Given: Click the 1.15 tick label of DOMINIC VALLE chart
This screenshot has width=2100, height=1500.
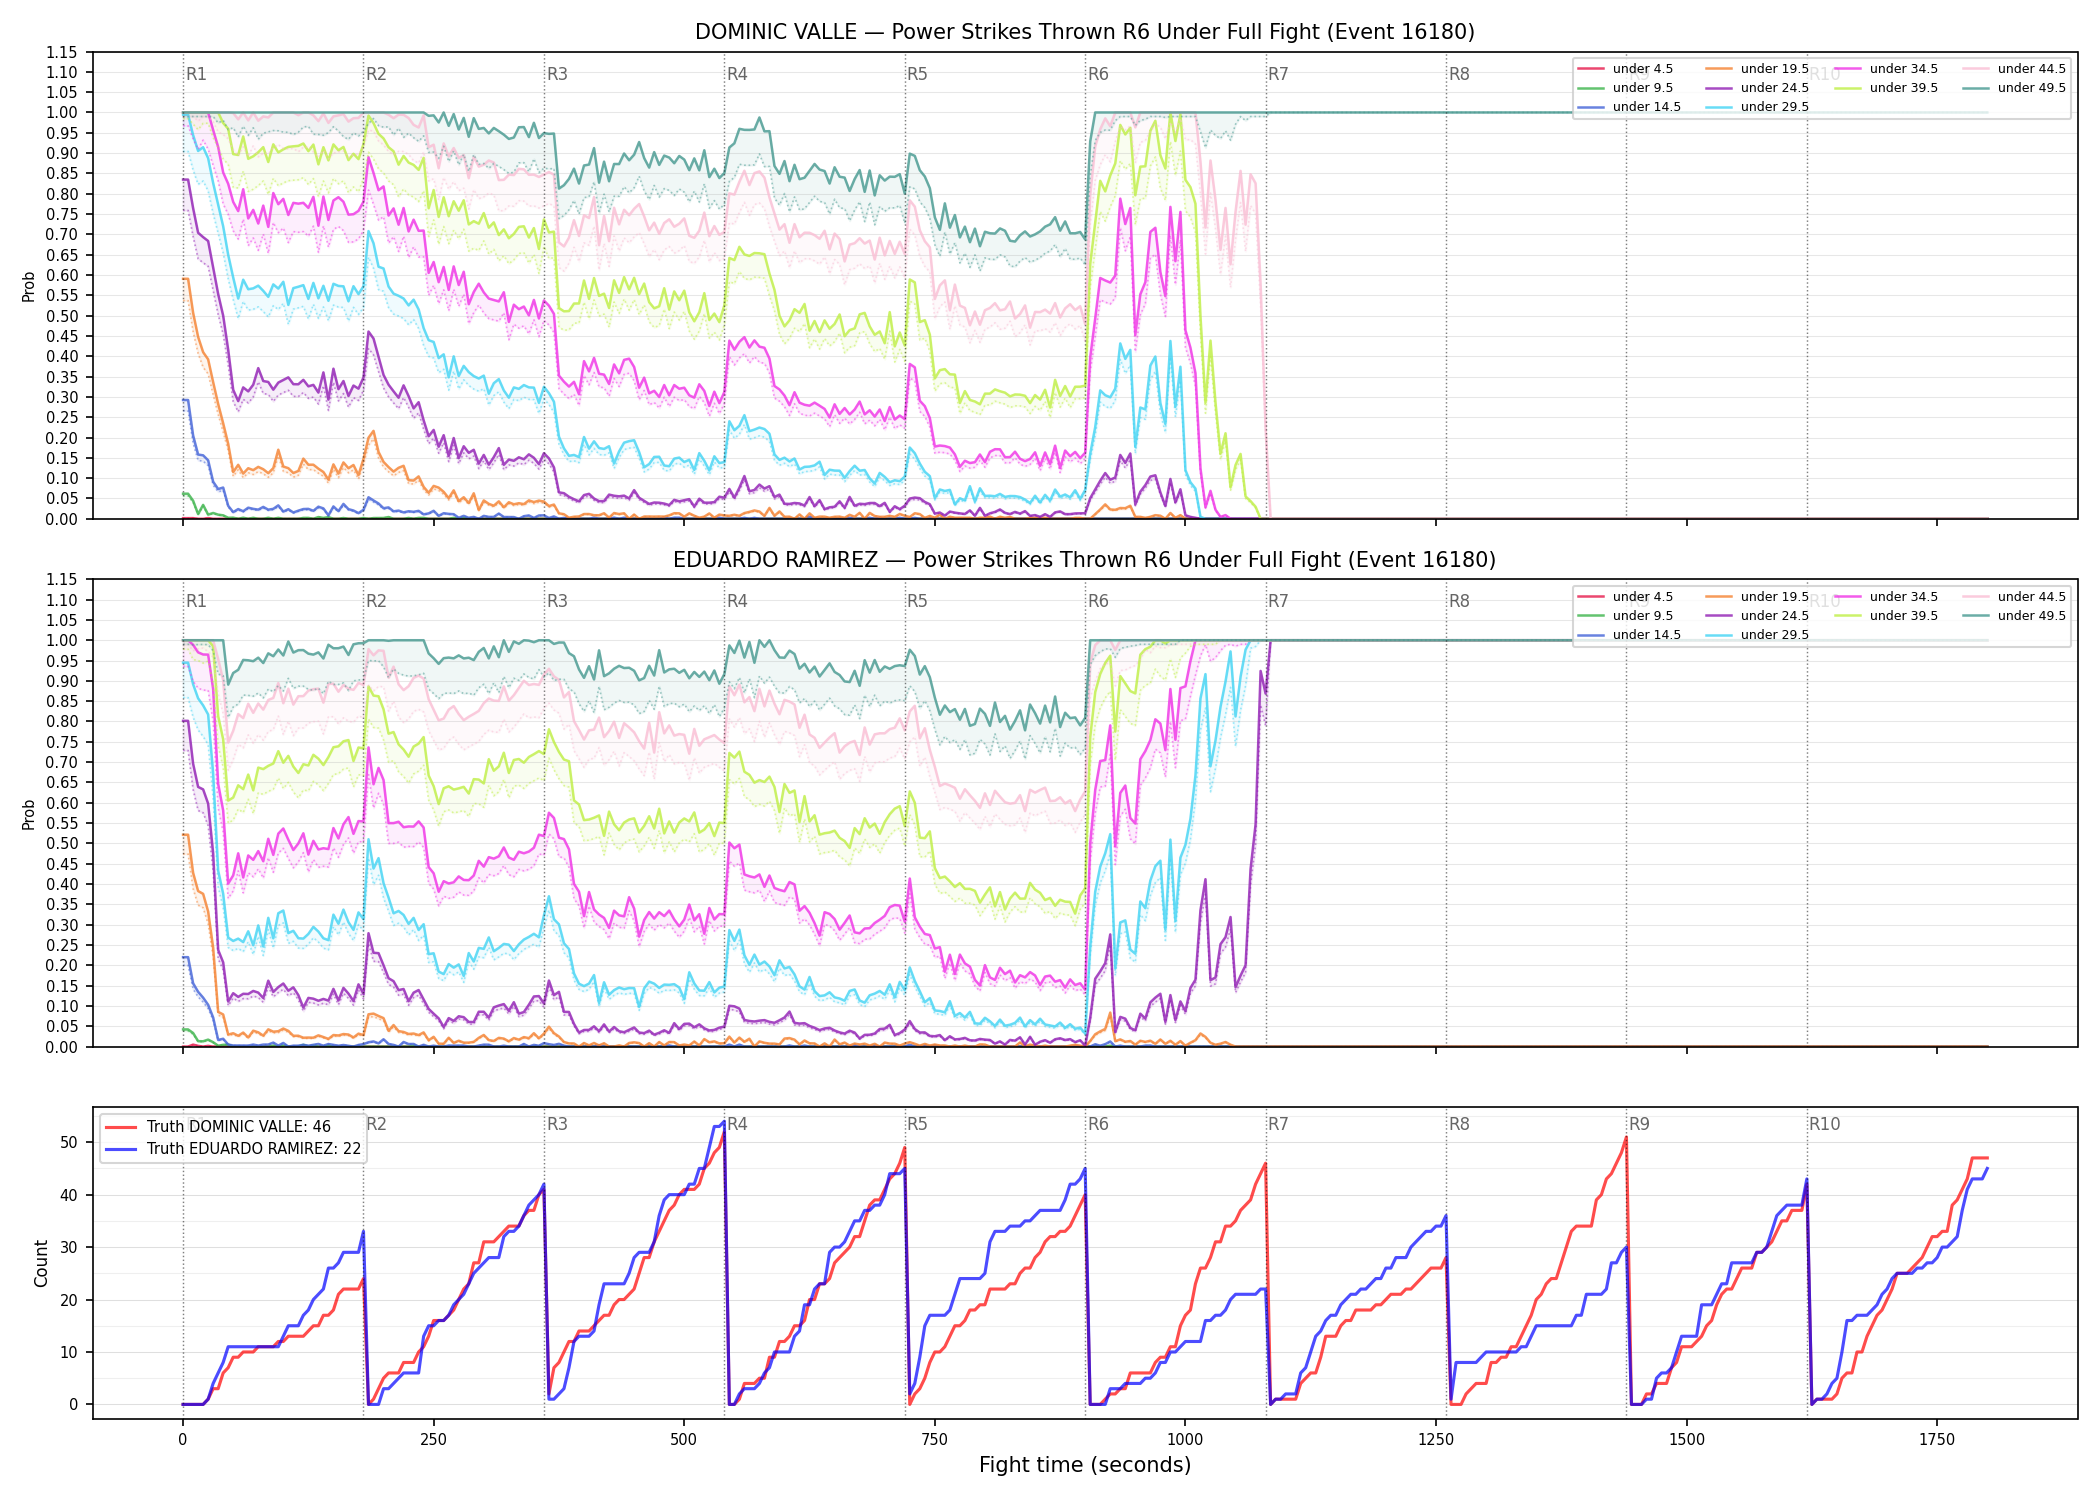Looking at the screenshot, I should (x=61, y=52).
